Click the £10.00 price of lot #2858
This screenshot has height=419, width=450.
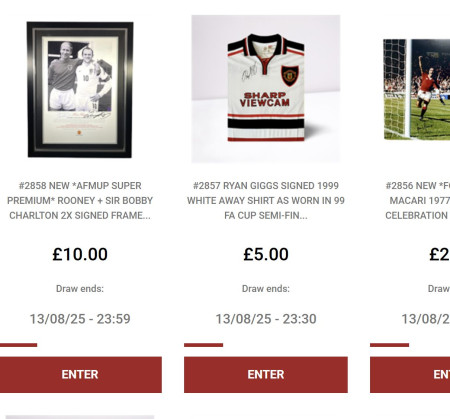point(80,254)
